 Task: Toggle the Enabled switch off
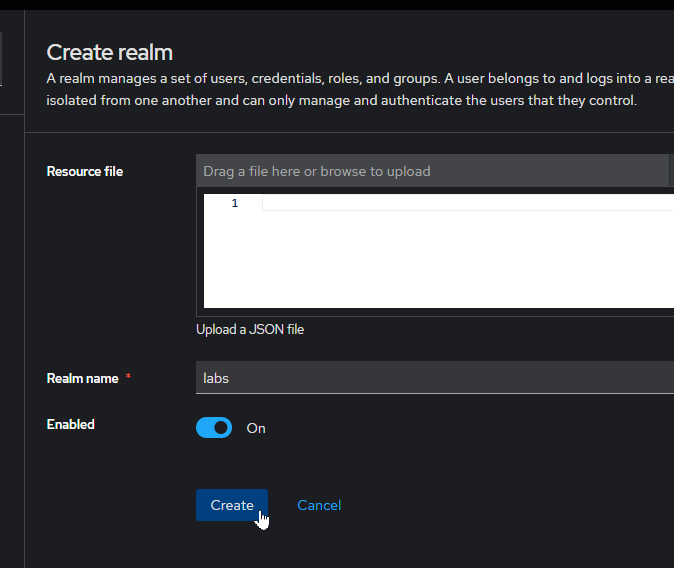pos(214,428)
